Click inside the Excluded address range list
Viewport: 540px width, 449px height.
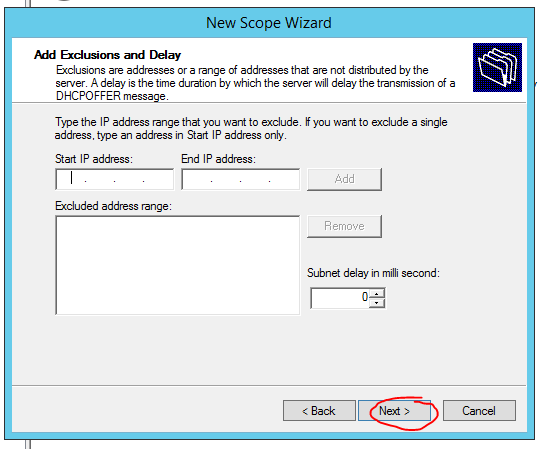(177, 265)
